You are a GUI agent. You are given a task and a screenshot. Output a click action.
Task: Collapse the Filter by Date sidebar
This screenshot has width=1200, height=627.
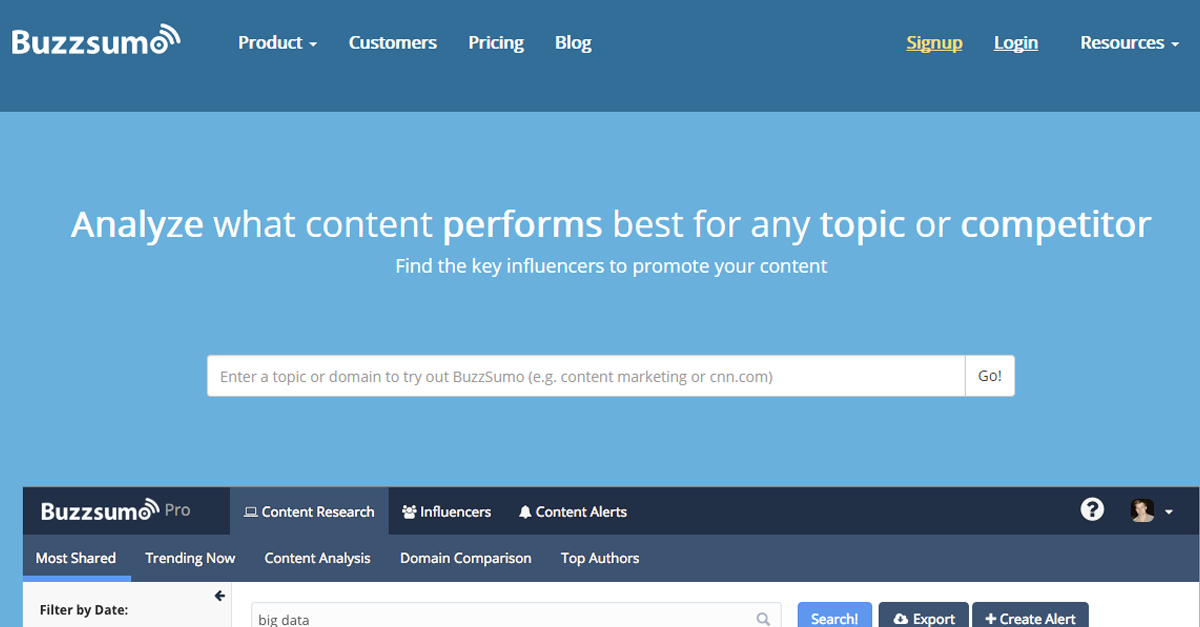tap(219, 595)
